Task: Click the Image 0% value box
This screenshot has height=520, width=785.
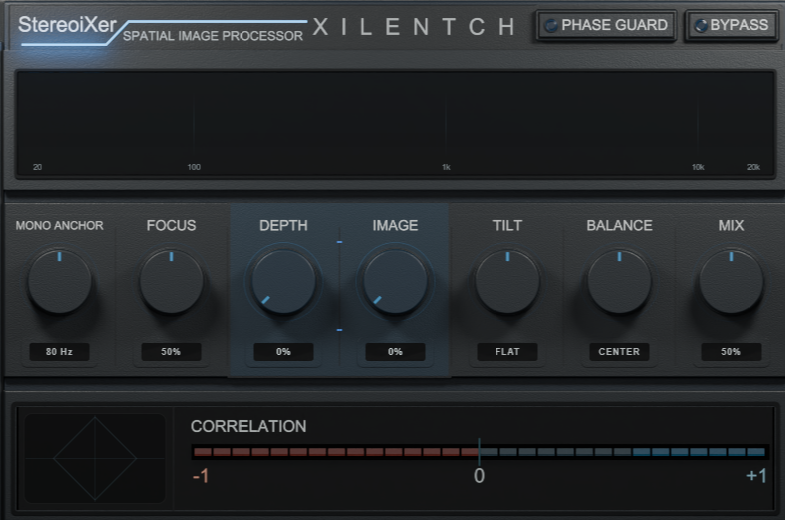Action: (395, 352)
